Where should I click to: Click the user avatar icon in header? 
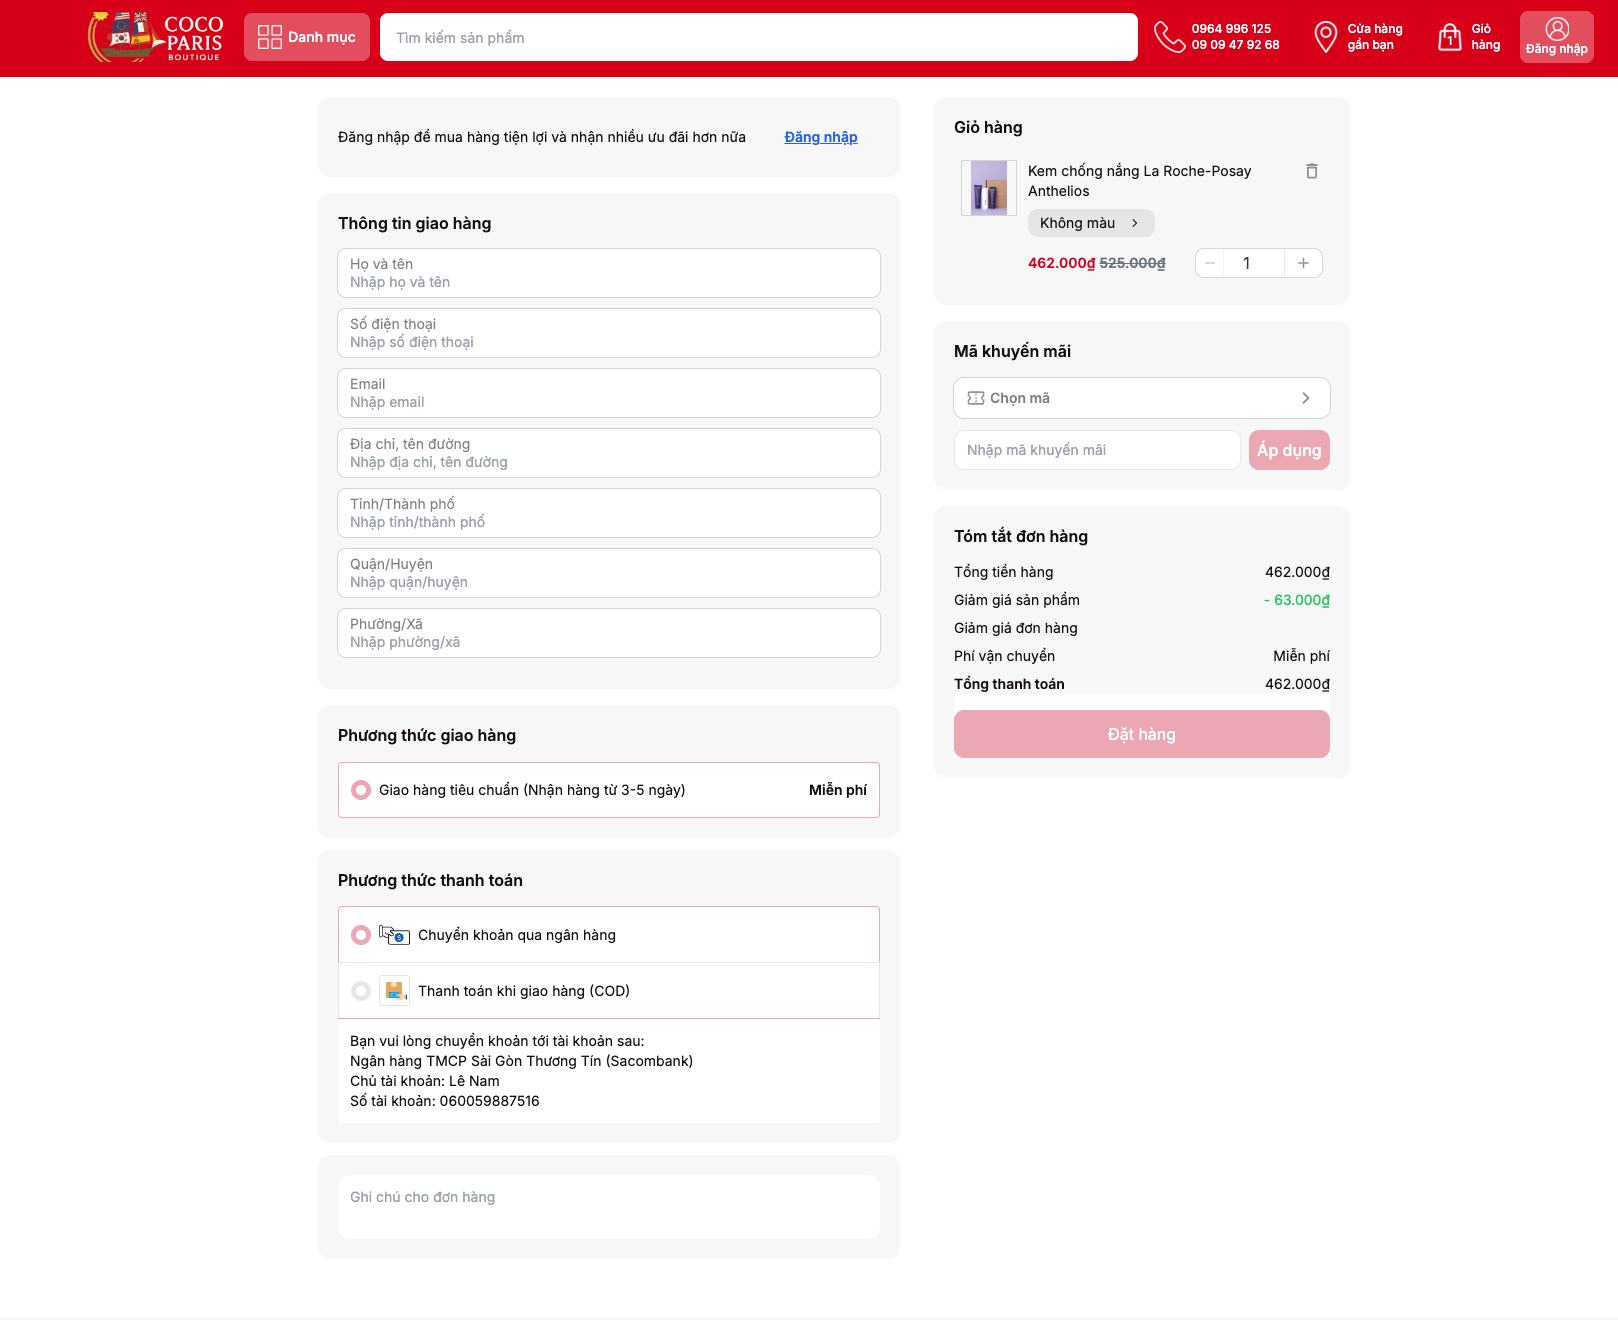coord(1557,29)
